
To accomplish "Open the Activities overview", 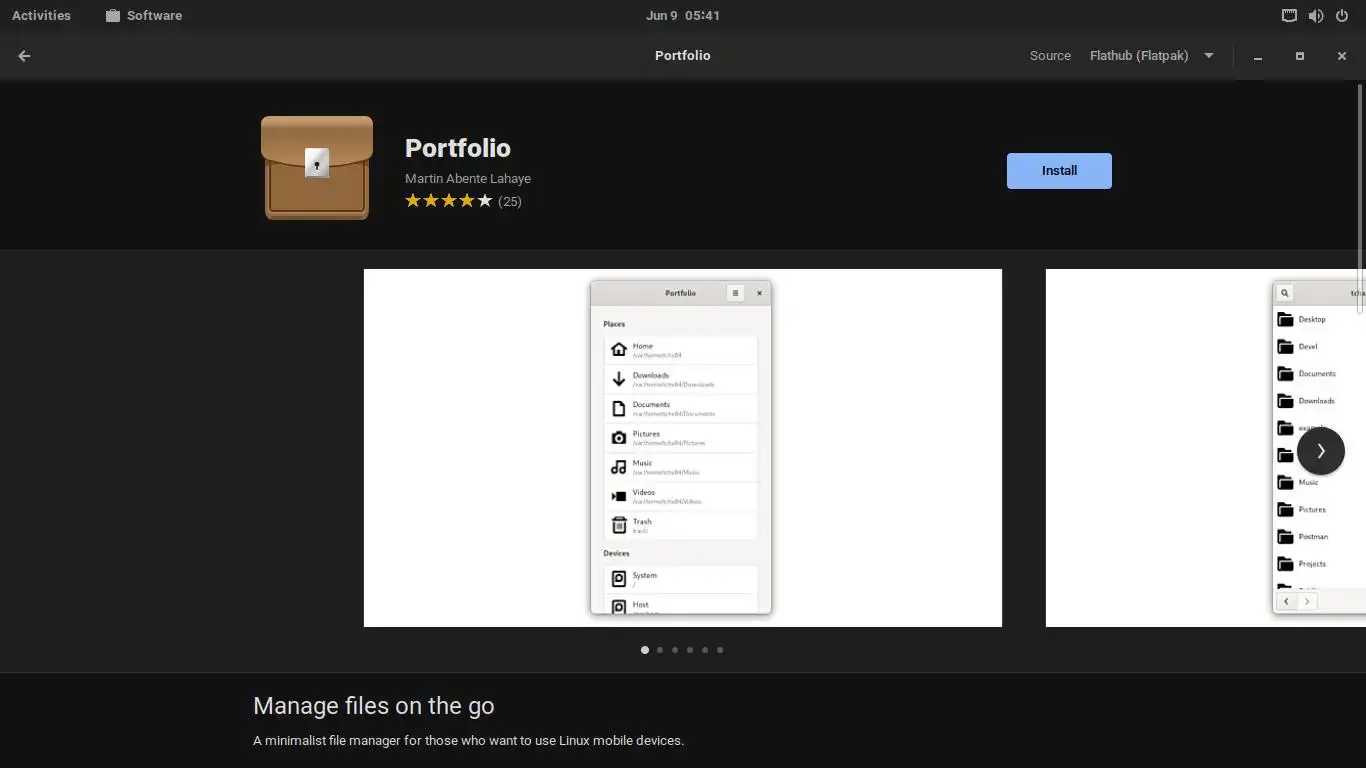I will pyautogui.click(x=41, y=15).
